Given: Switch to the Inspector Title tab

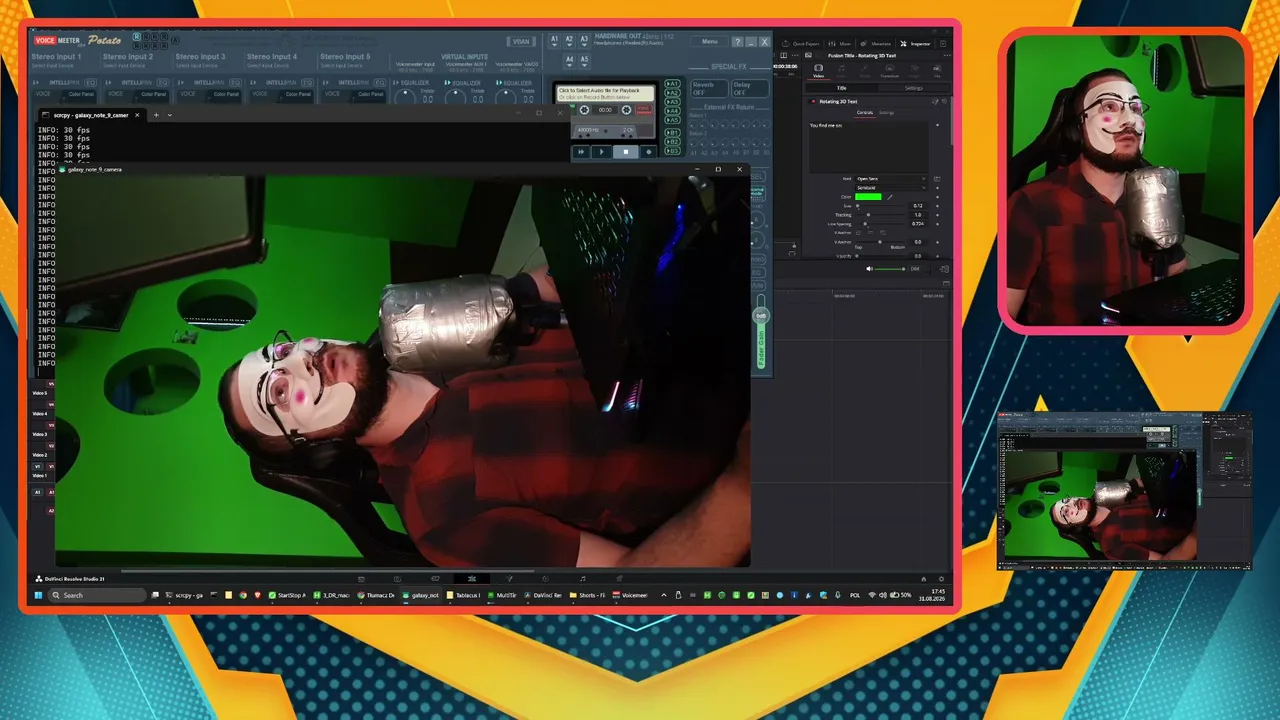Looking at the screenshot, I should click(841, 88).
